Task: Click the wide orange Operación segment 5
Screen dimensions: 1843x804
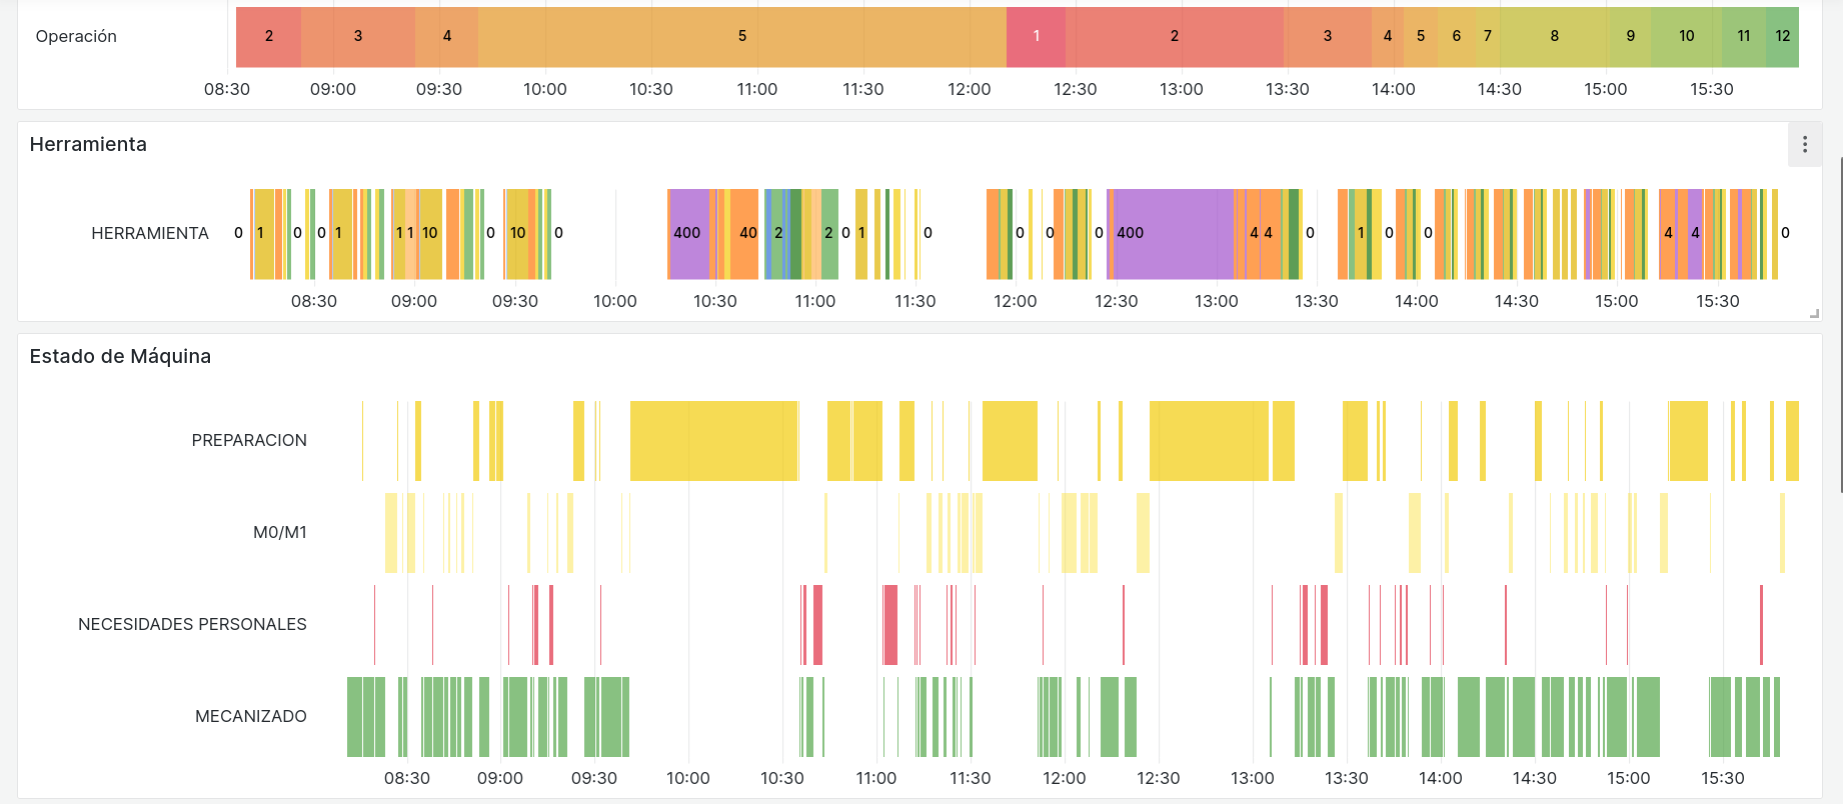Action: point(741,36)
